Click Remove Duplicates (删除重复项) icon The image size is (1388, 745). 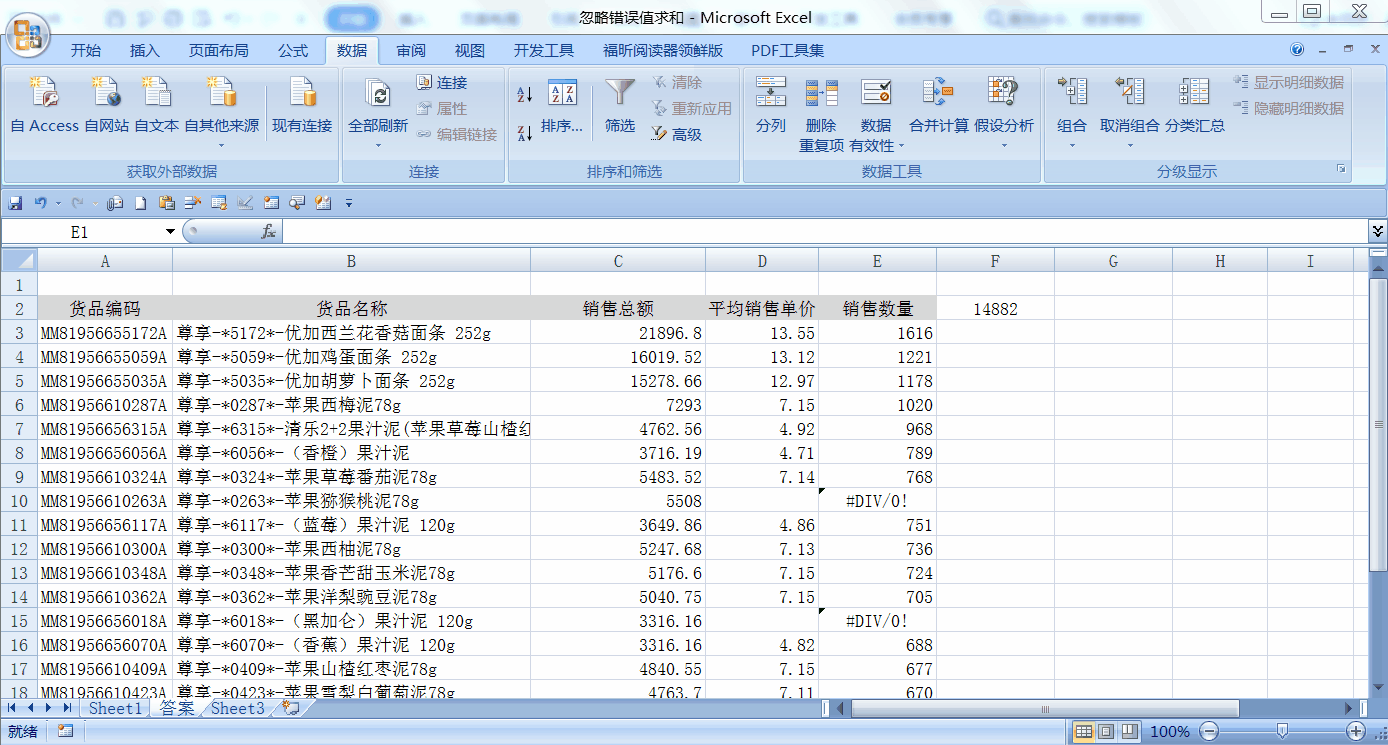coord(821,94)
